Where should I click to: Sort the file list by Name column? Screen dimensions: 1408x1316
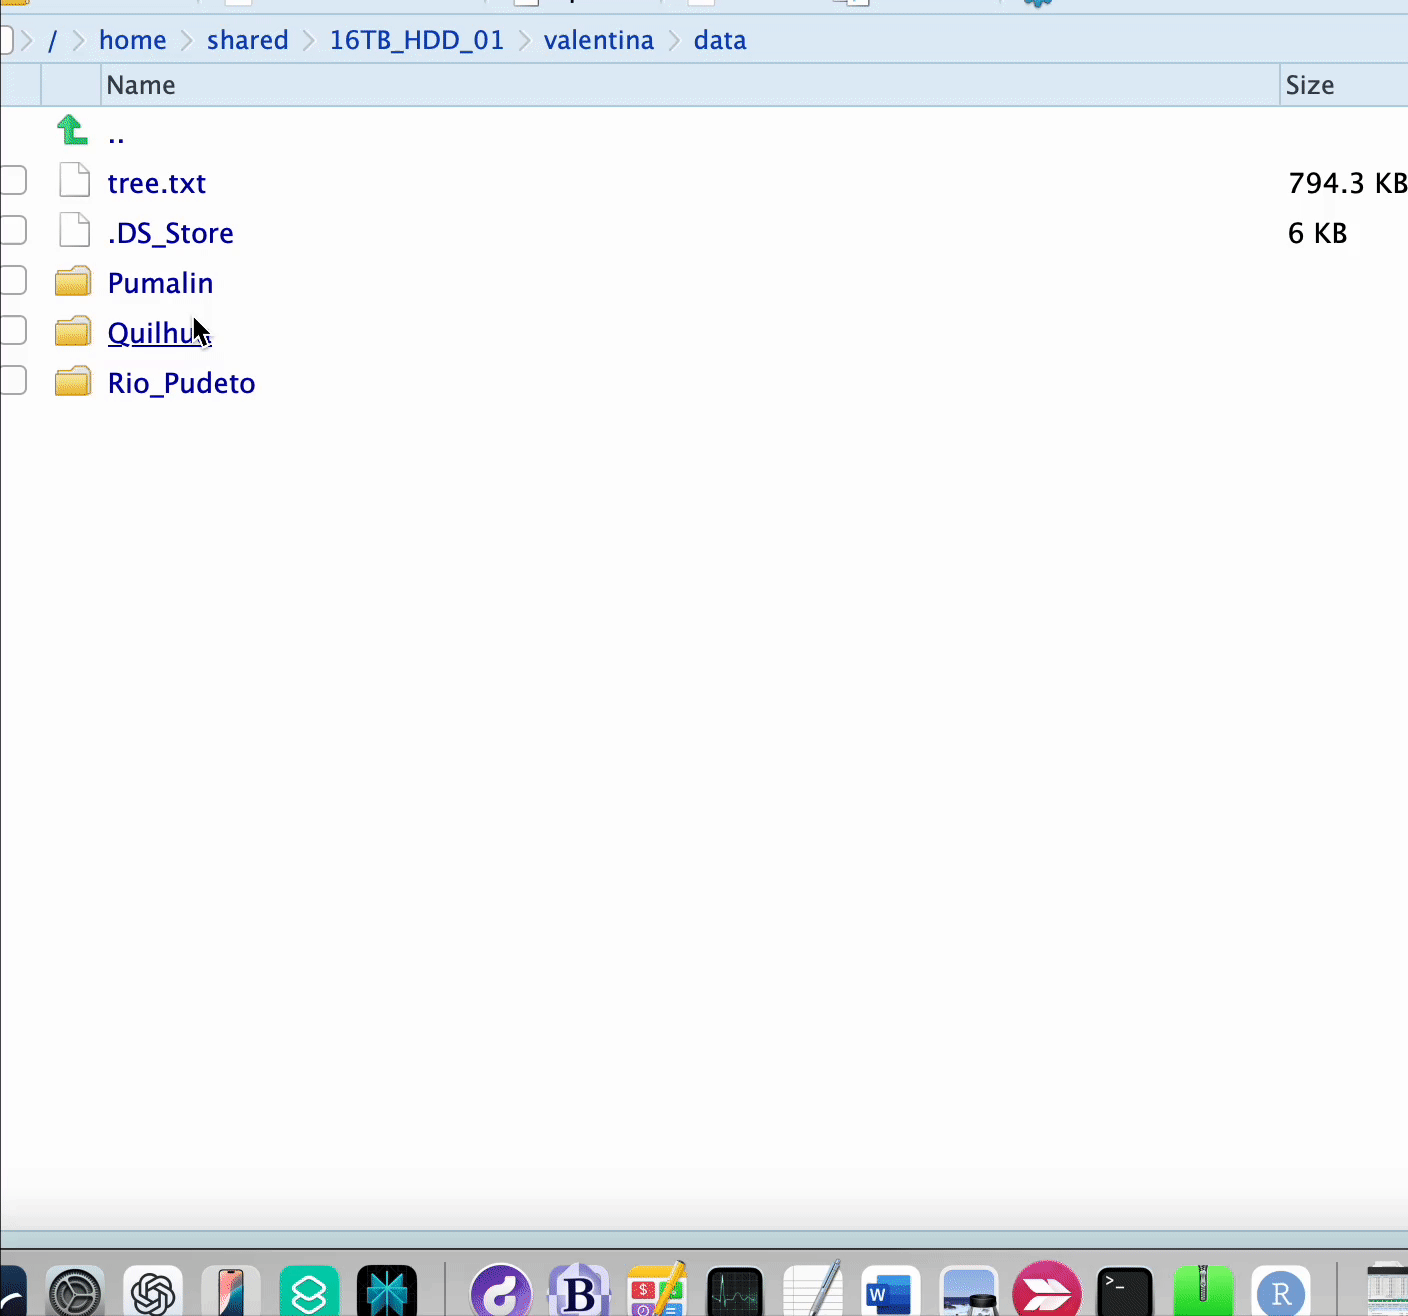click(x=141, y=85)
